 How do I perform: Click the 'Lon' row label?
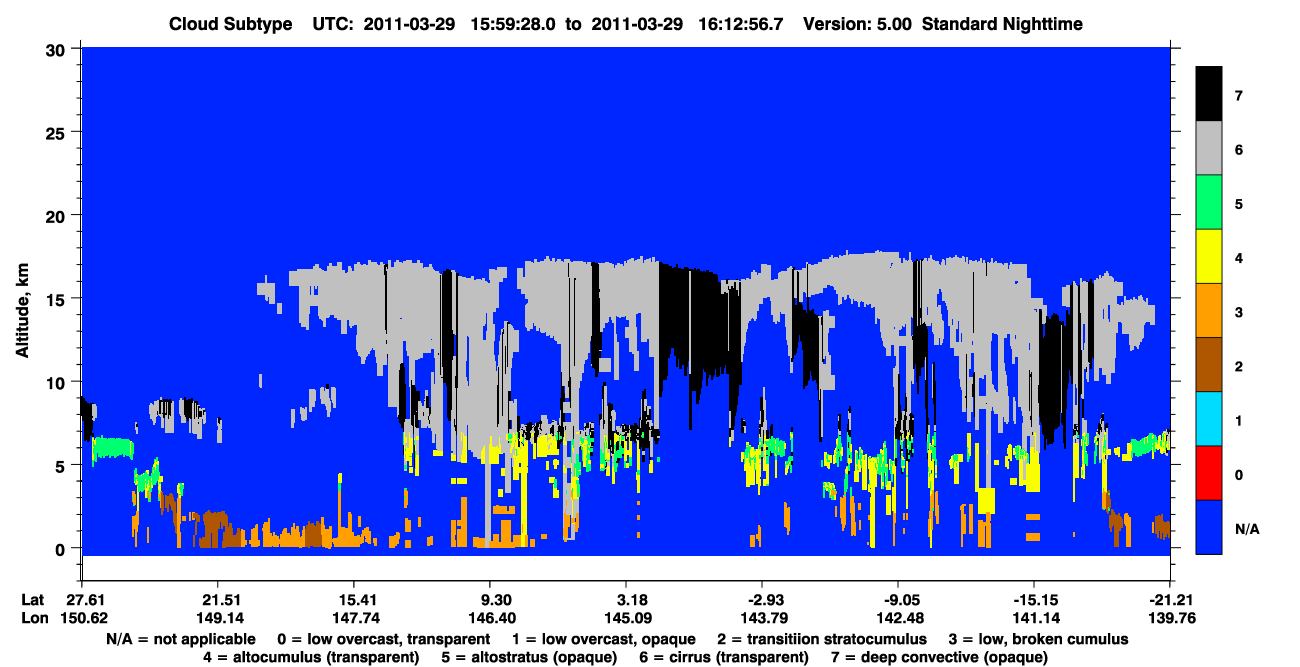pyautogui.click(x=33, y=618)
